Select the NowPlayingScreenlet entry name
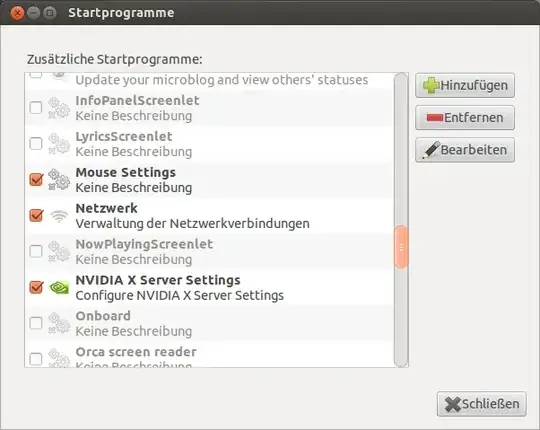 coord(144,244)
